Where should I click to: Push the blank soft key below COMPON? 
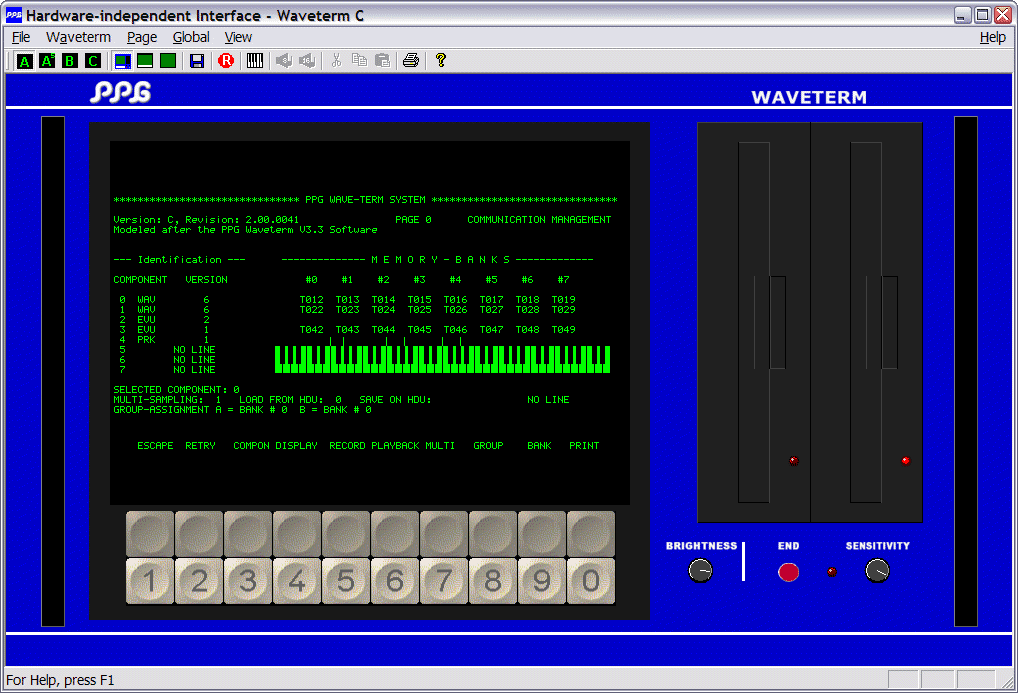(x=248, y=534)
